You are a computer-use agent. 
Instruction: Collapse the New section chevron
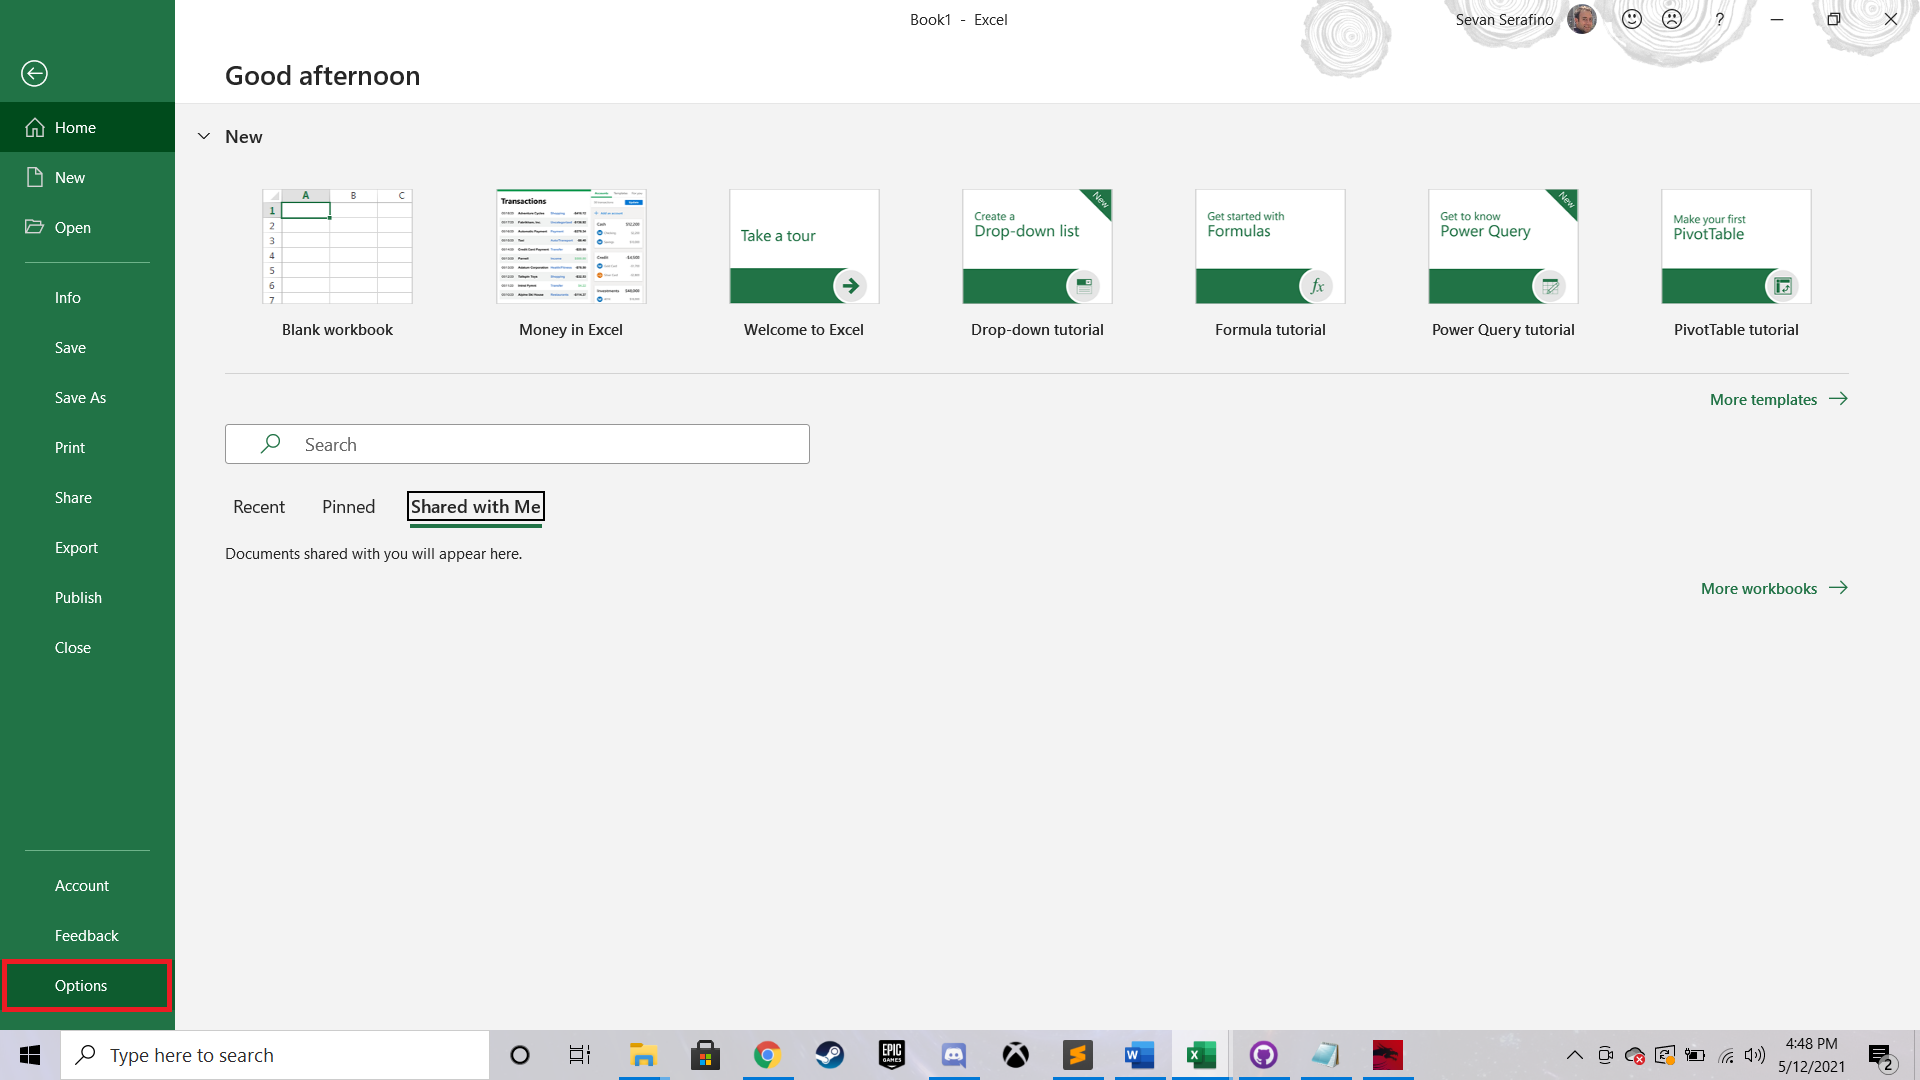click(204, 136)
